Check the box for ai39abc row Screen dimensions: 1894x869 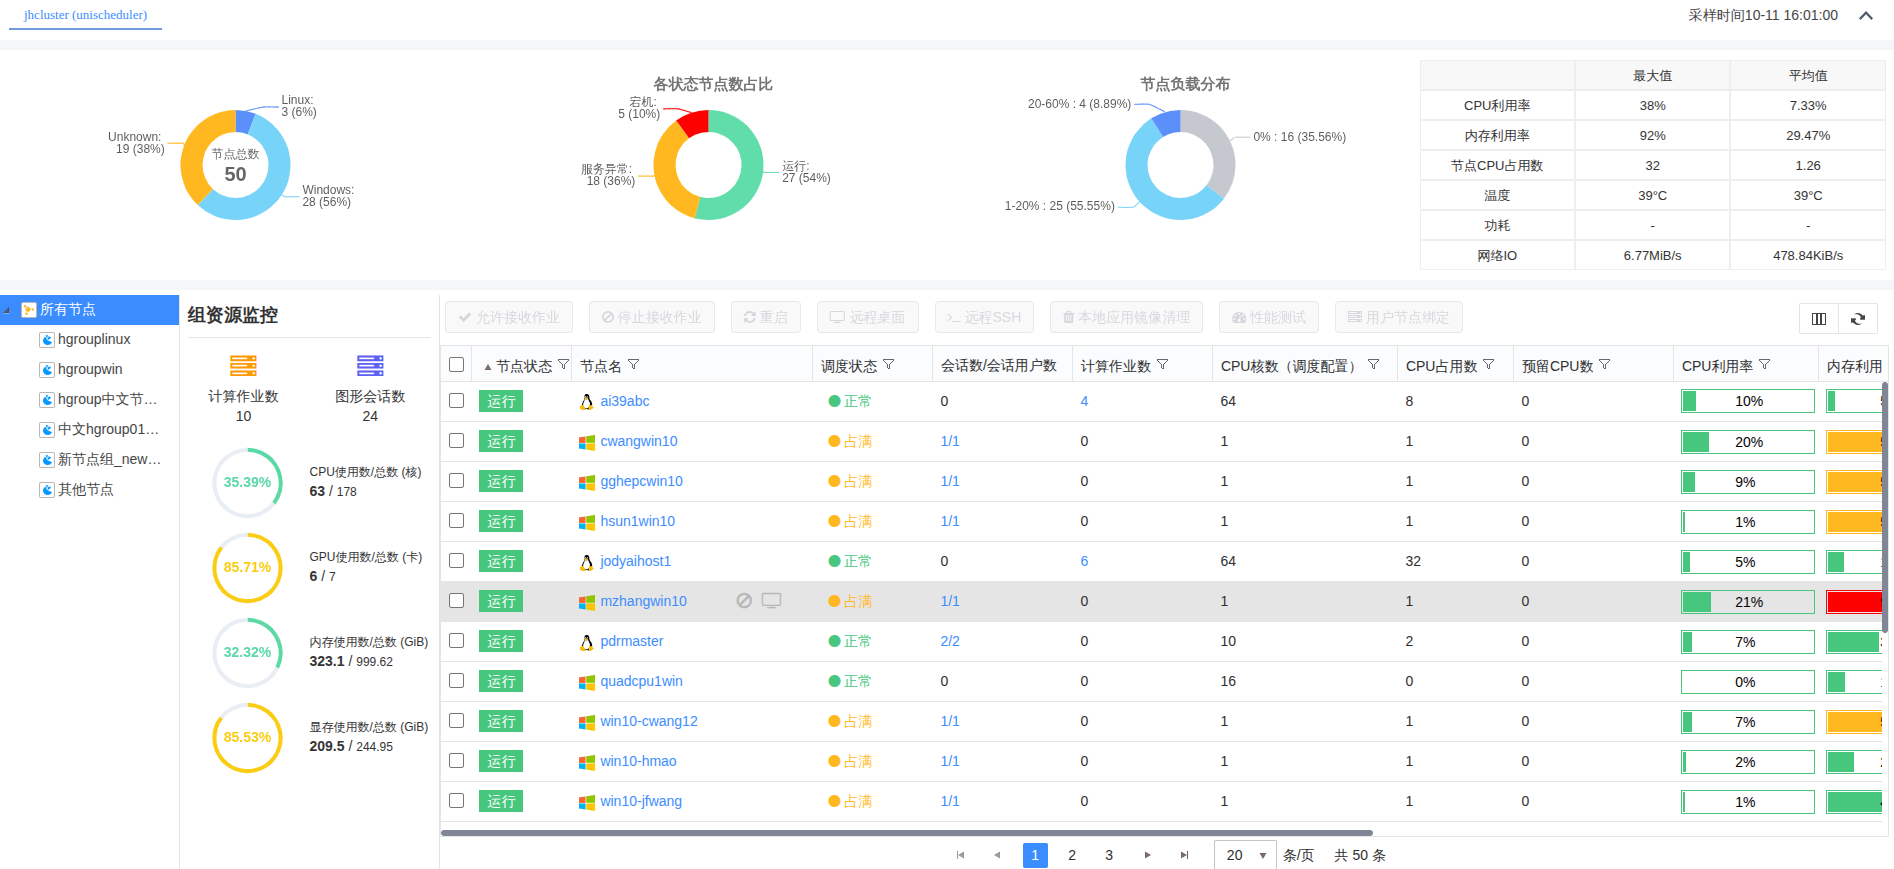pos(457,401)
